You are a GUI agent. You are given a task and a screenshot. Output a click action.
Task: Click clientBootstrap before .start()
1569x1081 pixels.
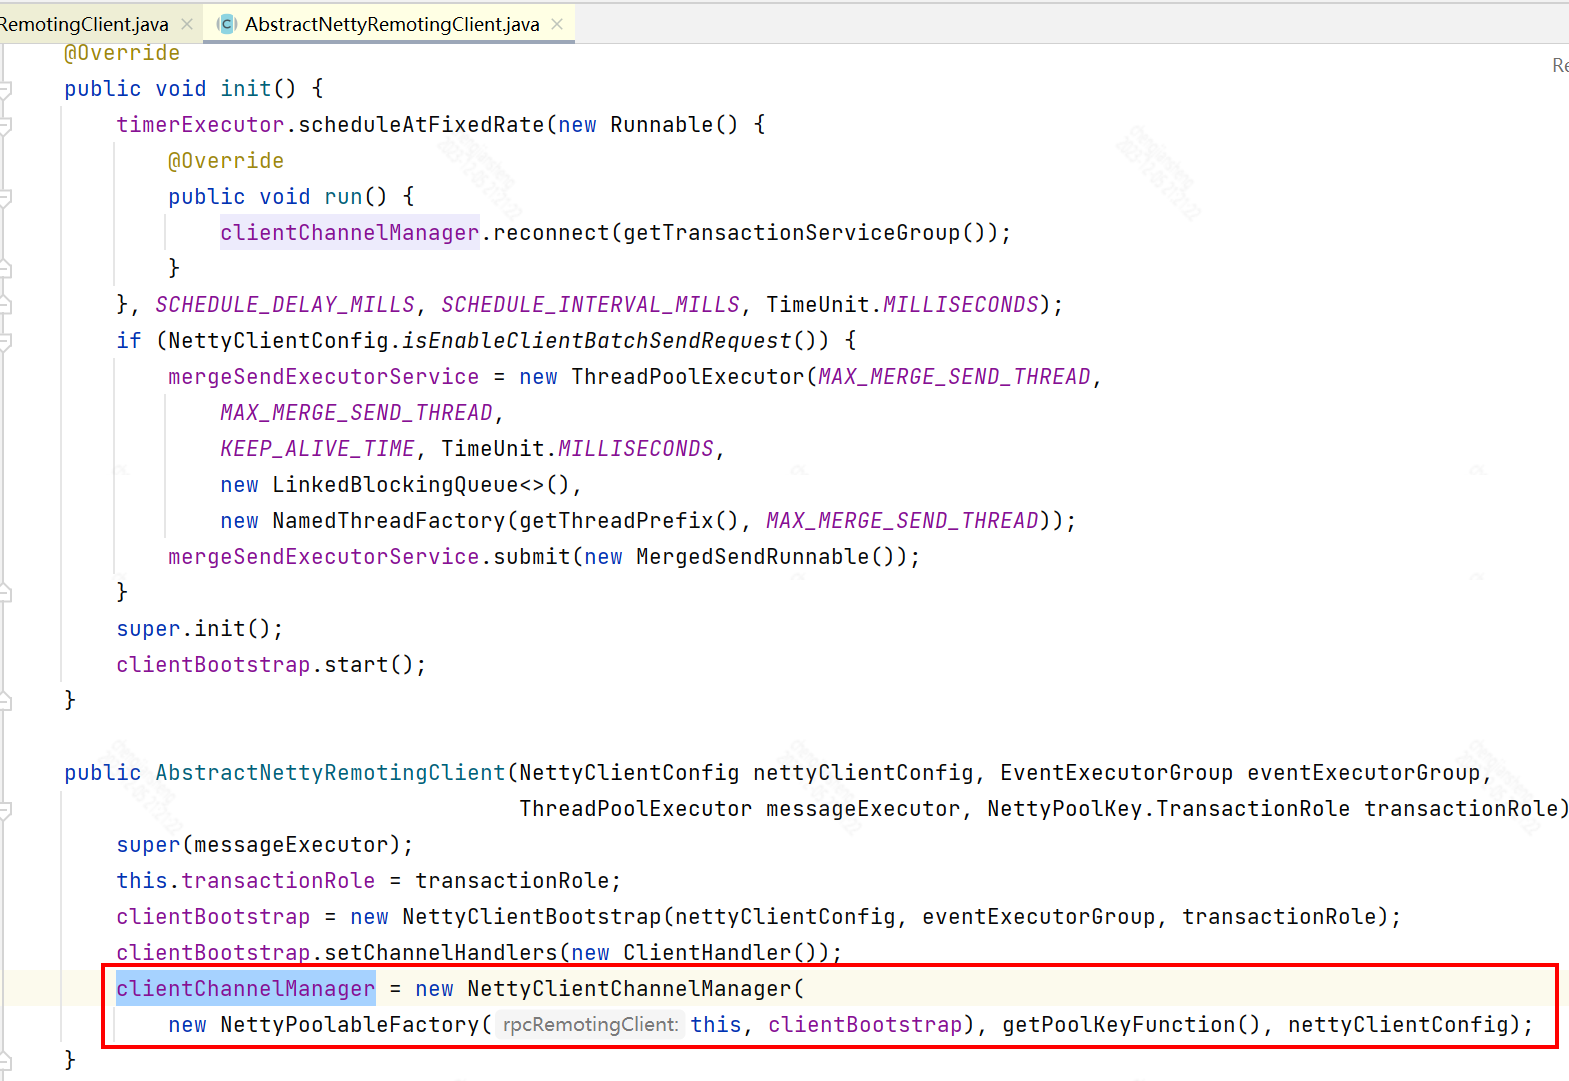point(213,664)
